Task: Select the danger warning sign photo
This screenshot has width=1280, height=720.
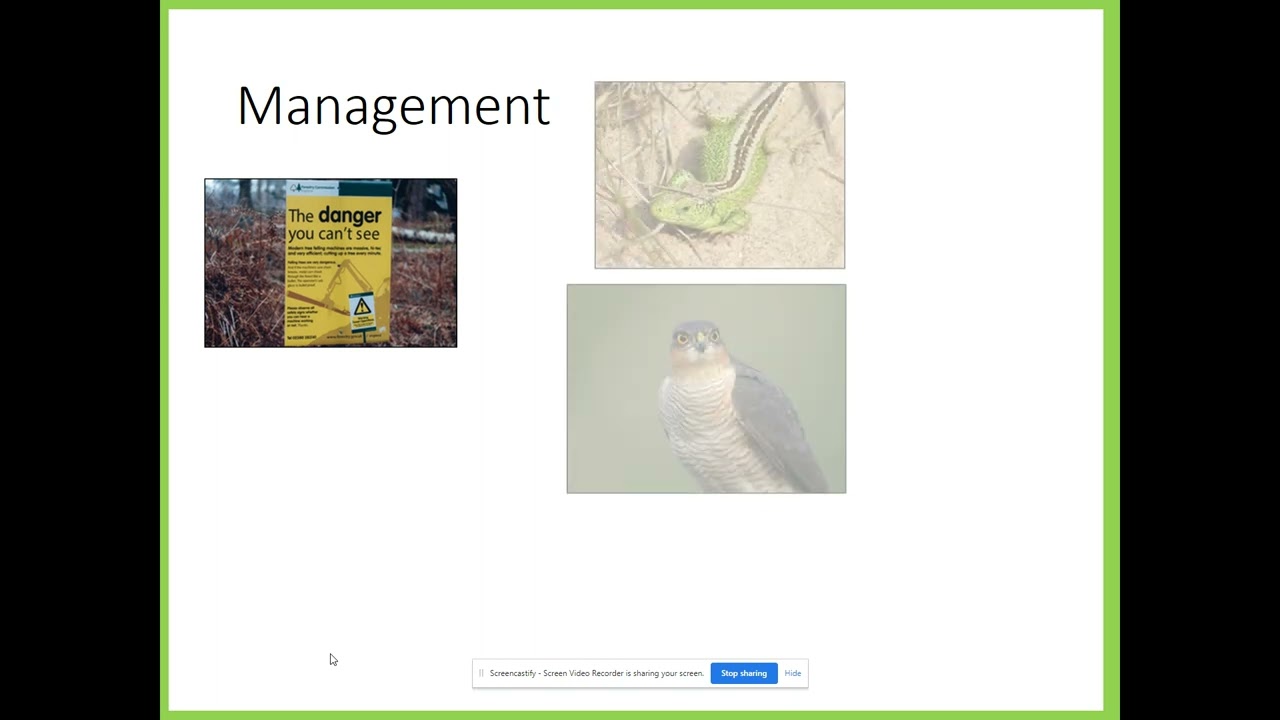Action: 331,263
